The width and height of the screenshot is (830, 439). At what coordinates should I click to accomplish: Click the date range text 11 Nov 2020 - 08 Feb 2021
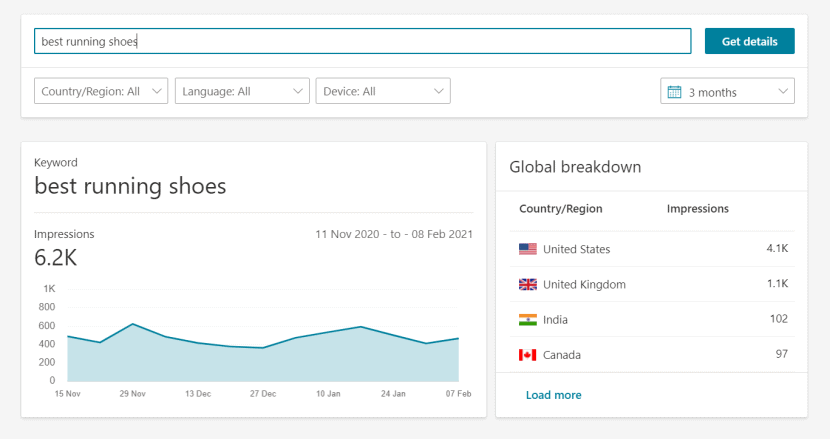[x=394, y=234]
